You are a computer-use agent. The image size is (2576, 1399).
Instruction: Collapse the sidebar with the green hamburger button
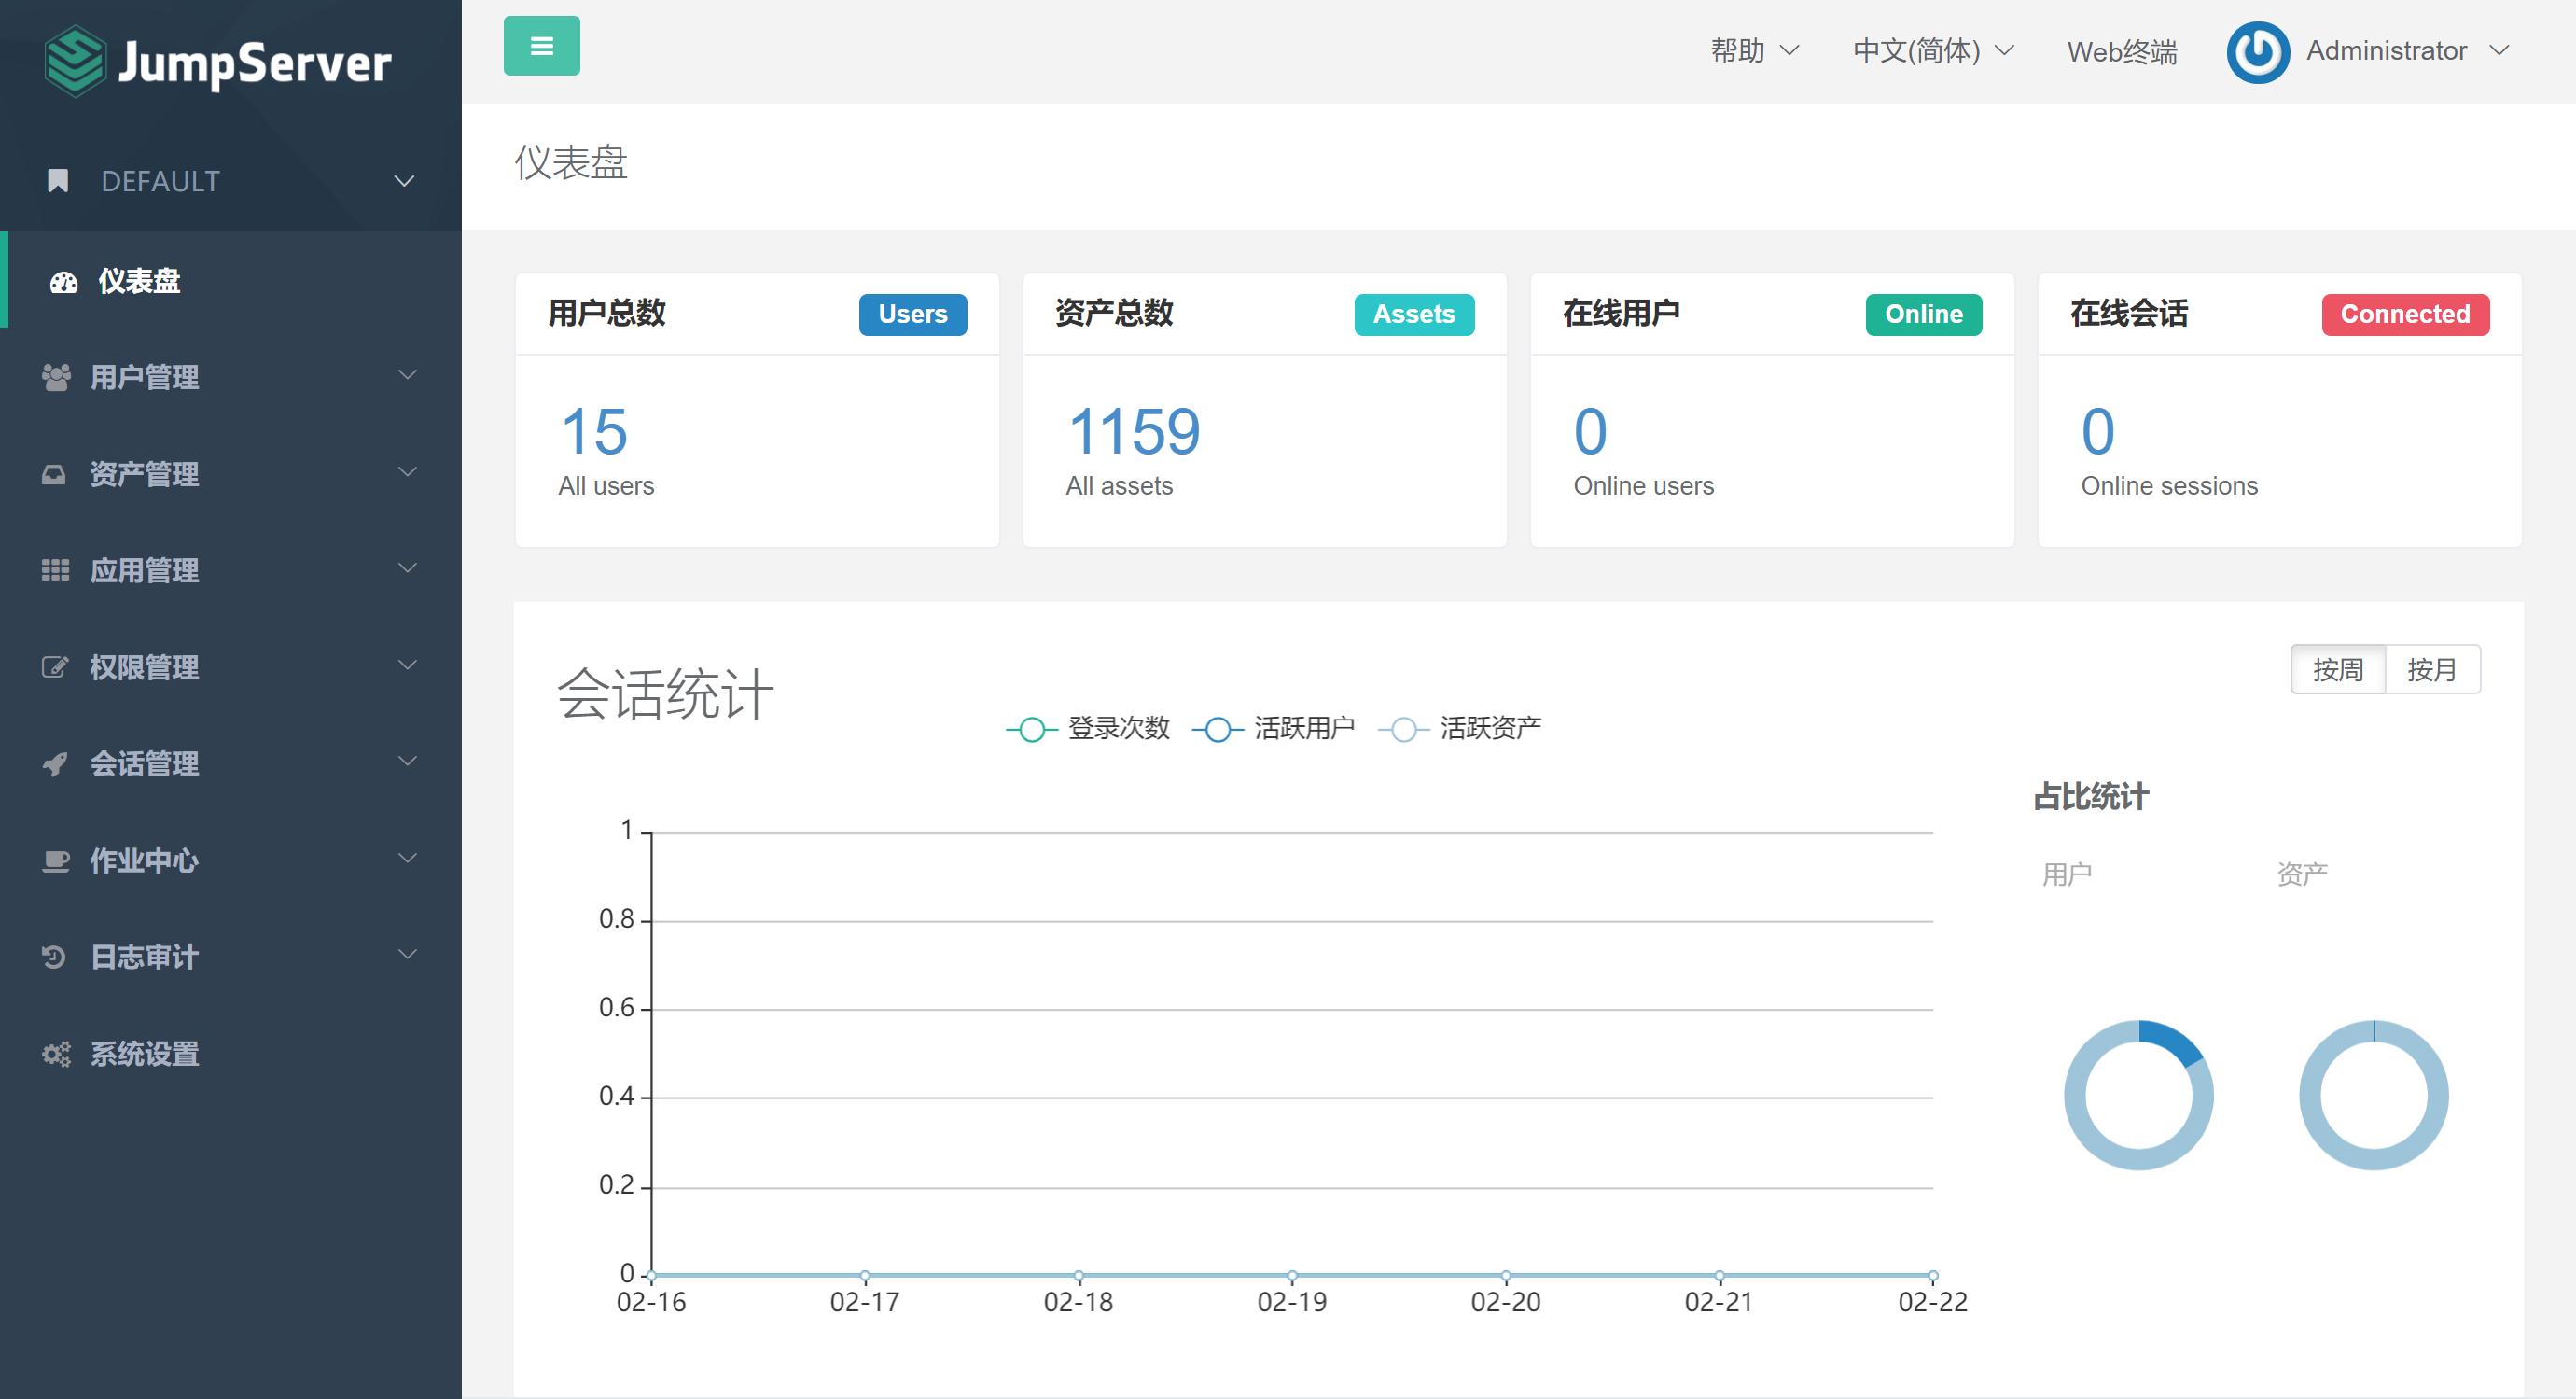click(x=541, y=45)
